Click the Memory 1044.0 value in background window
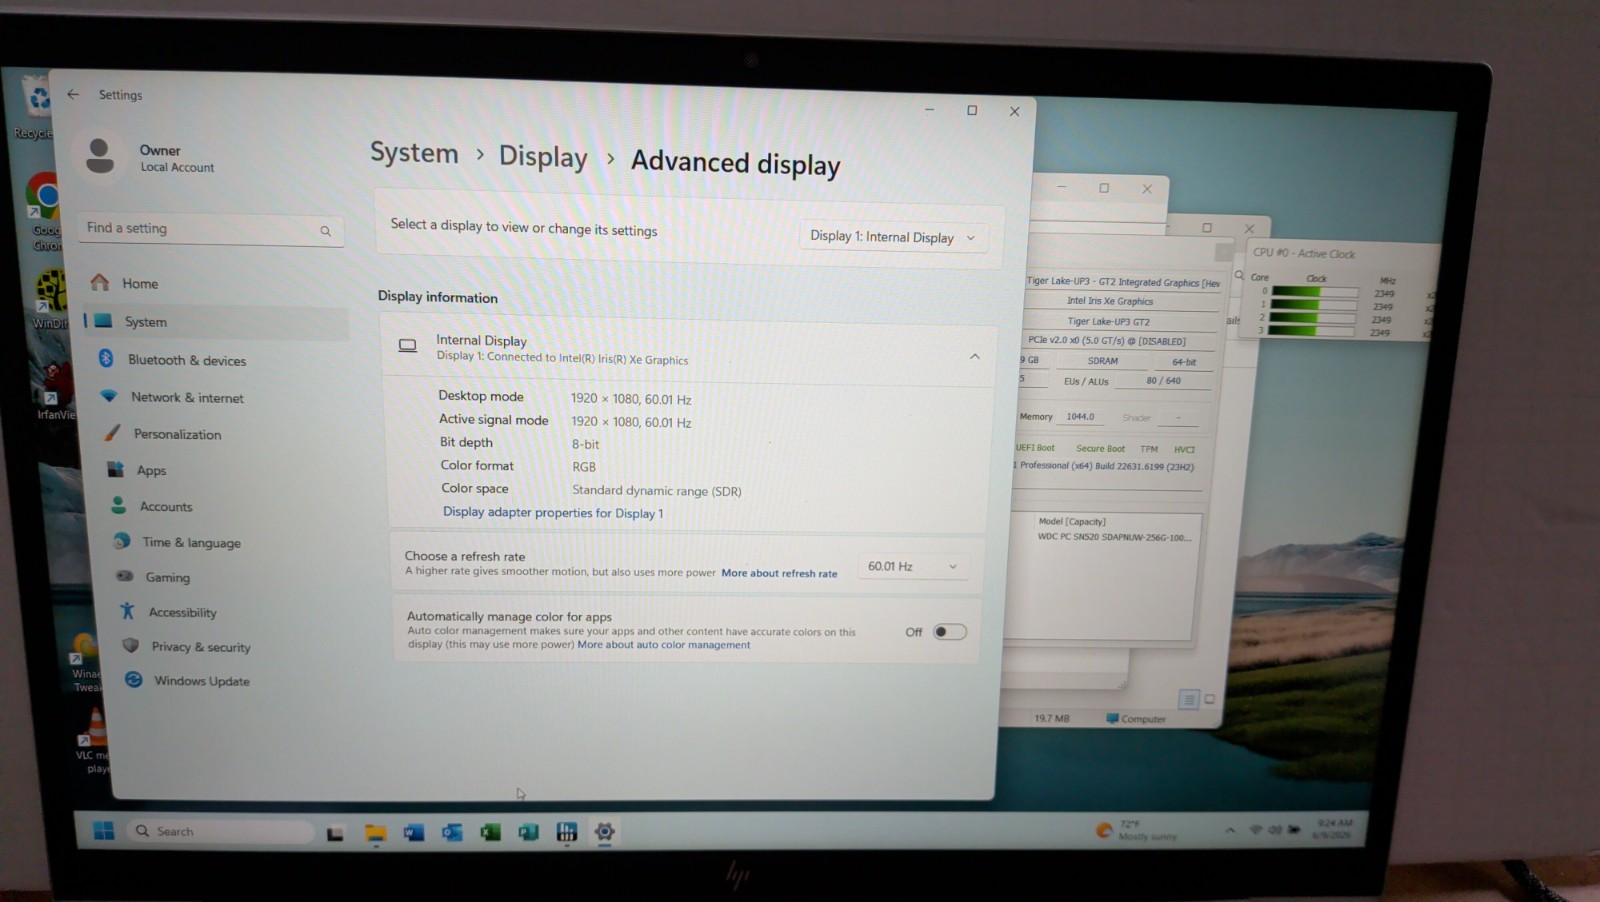1600x902 pixels. (x=1080, y=417)
